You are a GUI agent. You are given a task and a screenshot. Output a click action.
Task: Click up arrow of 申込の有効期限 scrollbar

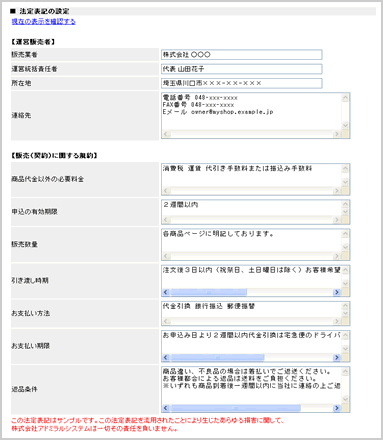point(345,204)
